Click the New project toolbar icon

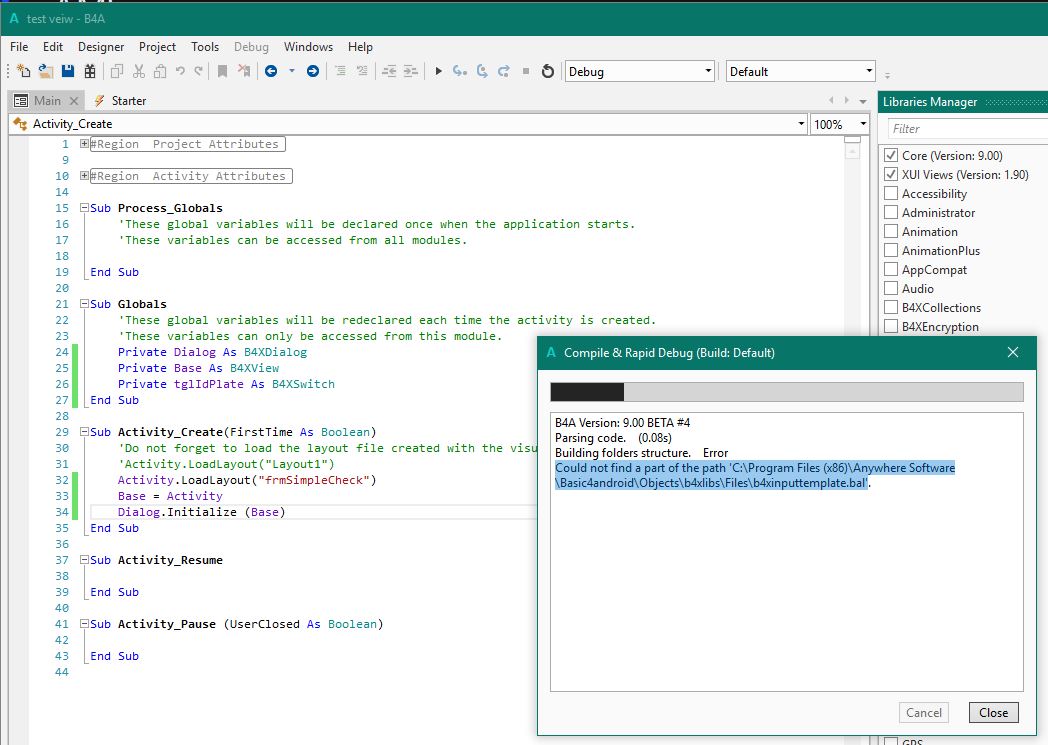coord(23,71)
